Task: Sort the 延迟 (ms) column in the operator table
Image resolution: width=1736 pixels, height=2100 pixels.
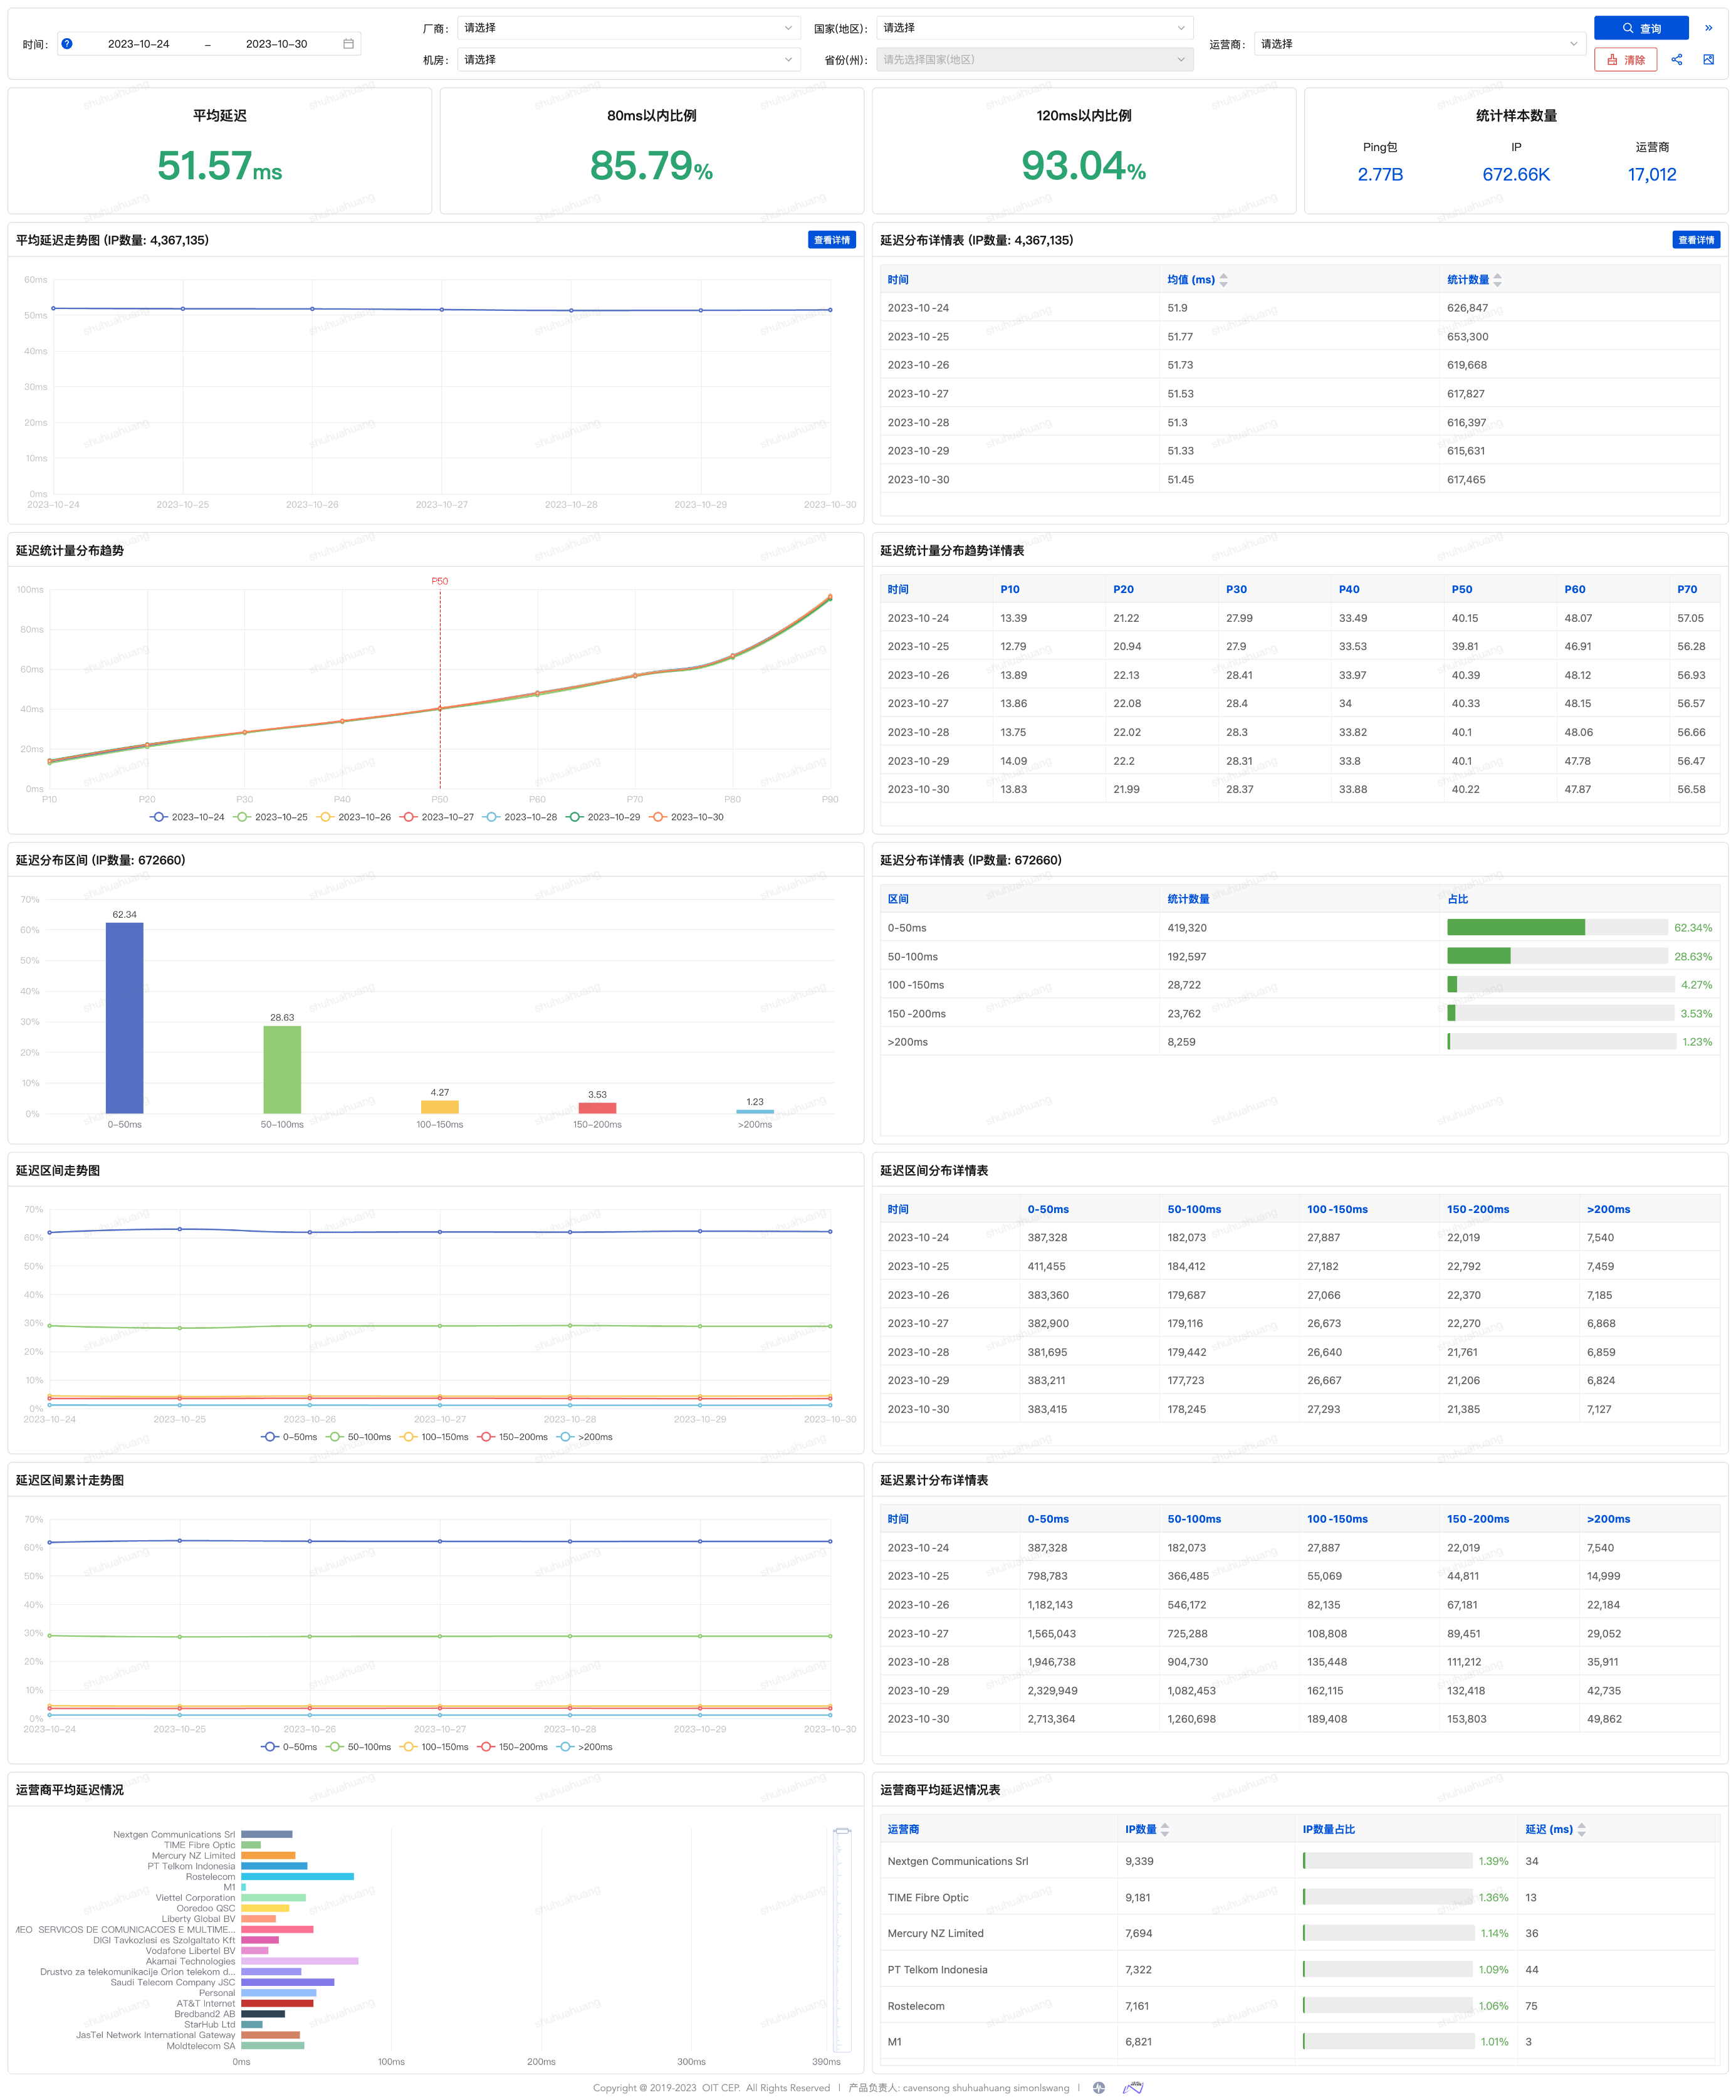Action: click(x=1581, y=1829)
